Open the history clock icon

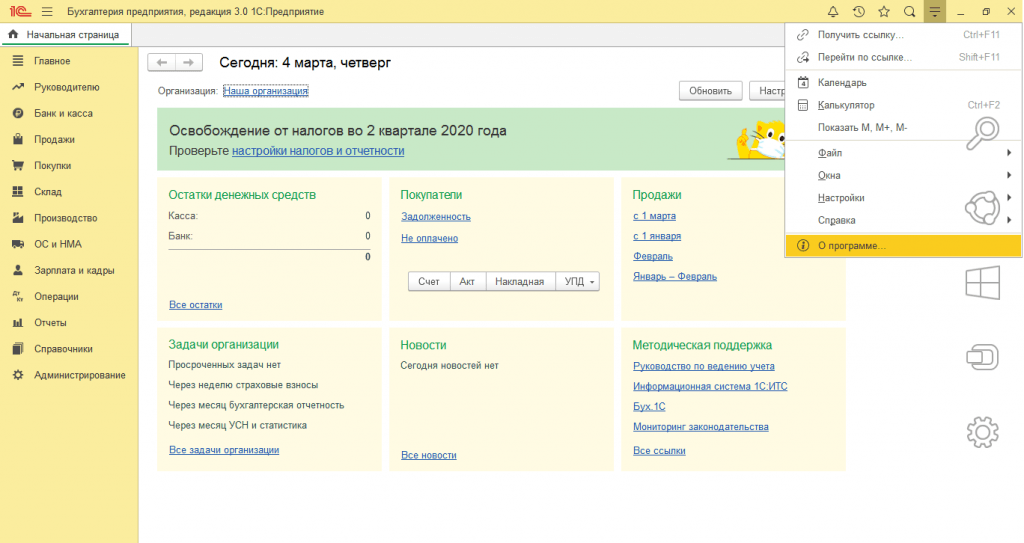point(858,11)
